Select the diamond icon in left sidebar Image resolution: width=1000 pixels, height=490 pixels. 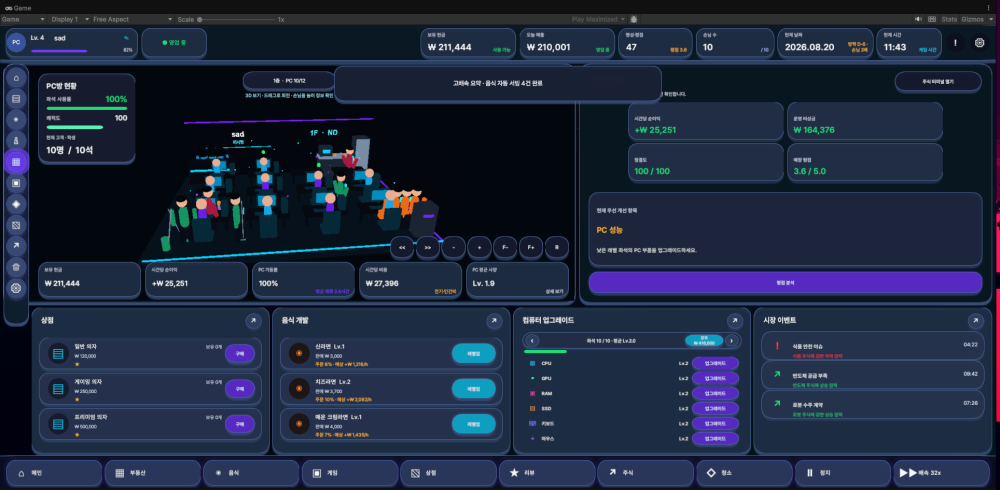(16, 204)
